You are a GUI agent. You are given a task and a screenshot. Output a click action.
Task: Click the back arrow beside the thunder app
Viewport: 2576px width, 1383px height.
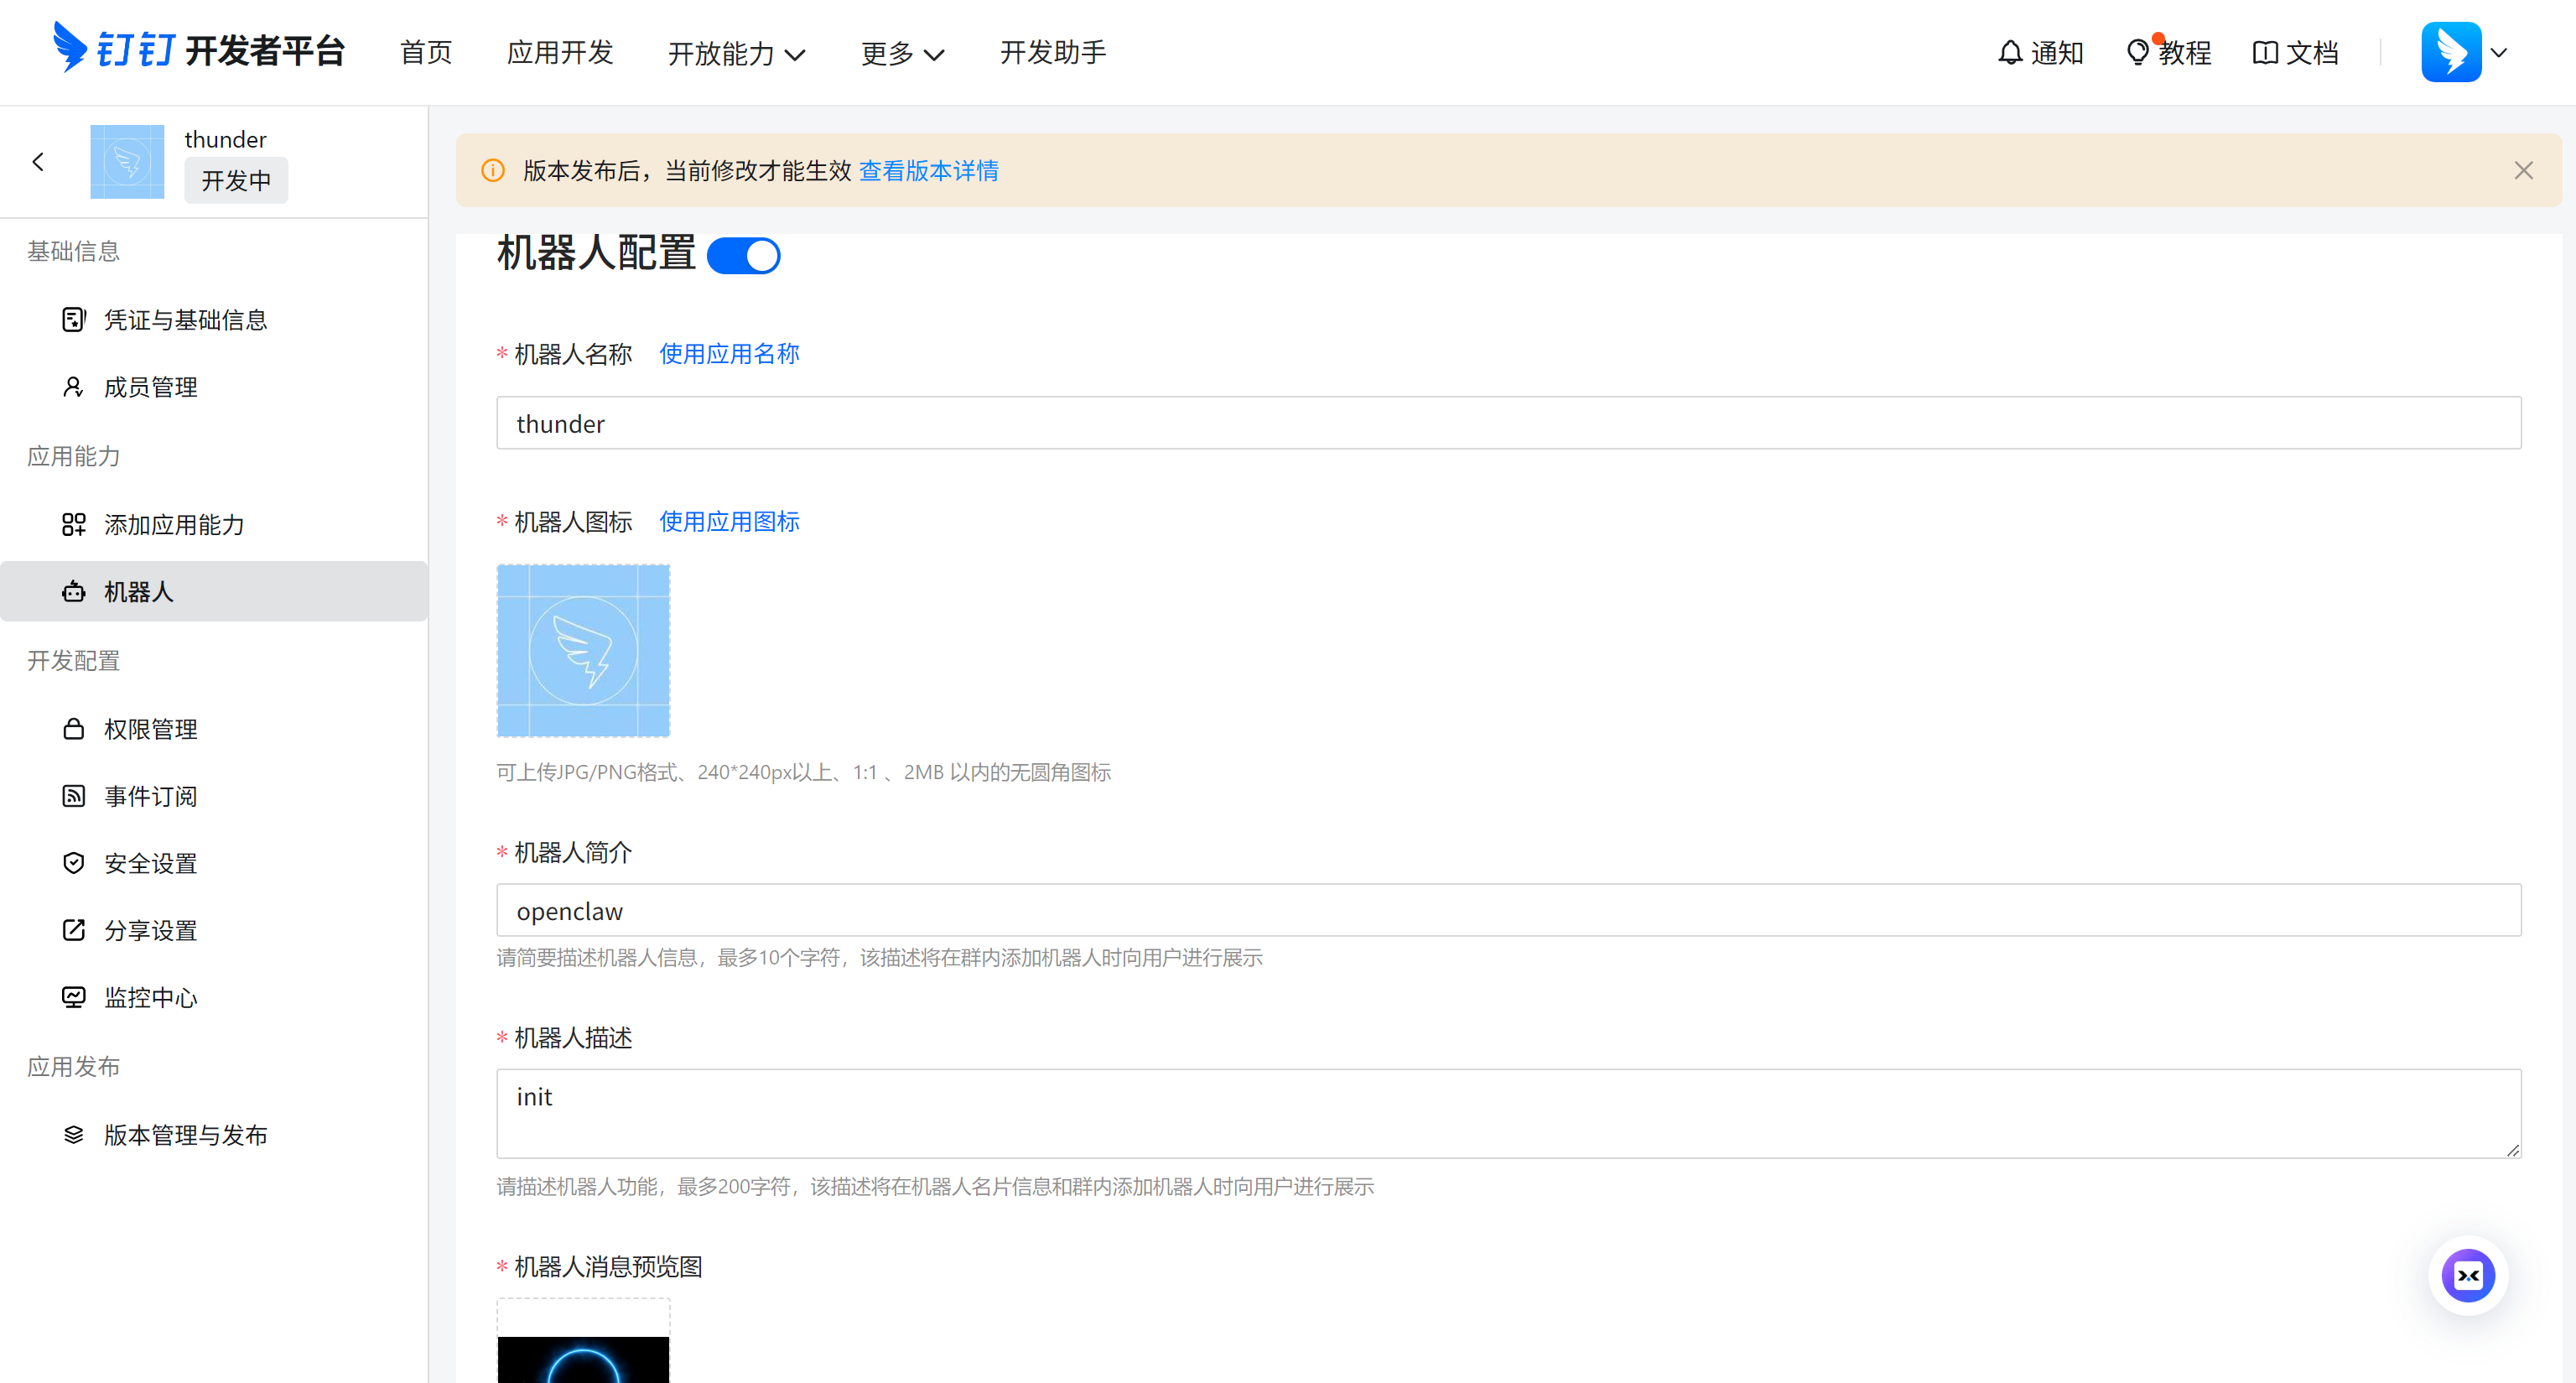38,162
